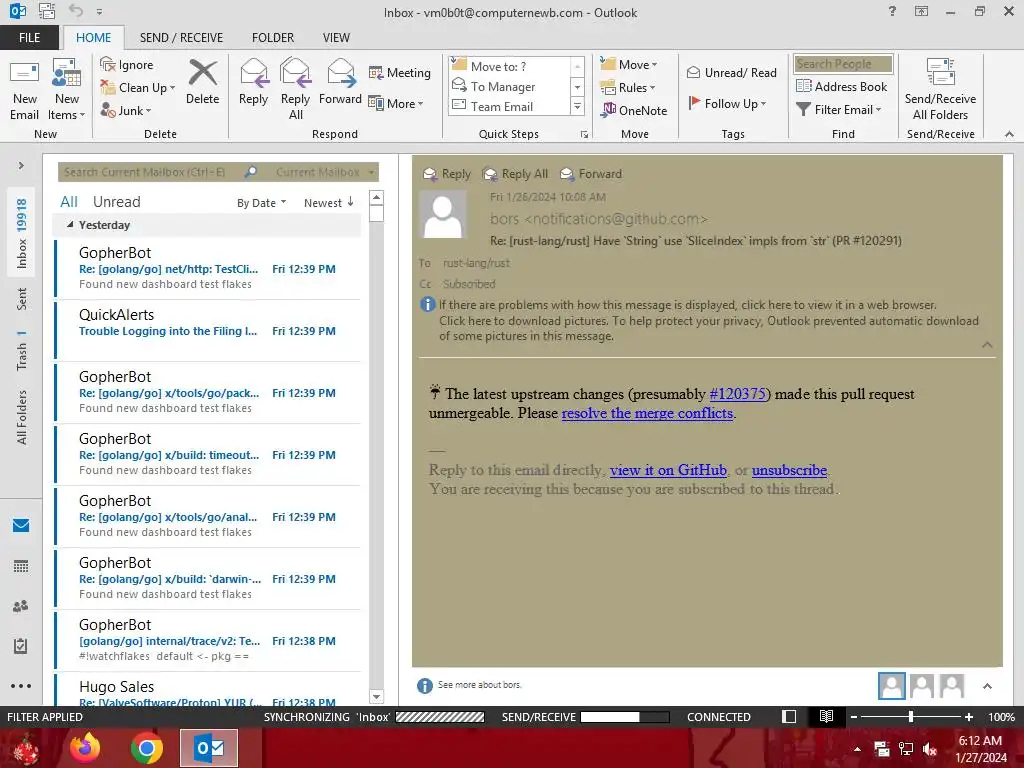
Task: Open the FILE tab
Action: pos(29,38)
